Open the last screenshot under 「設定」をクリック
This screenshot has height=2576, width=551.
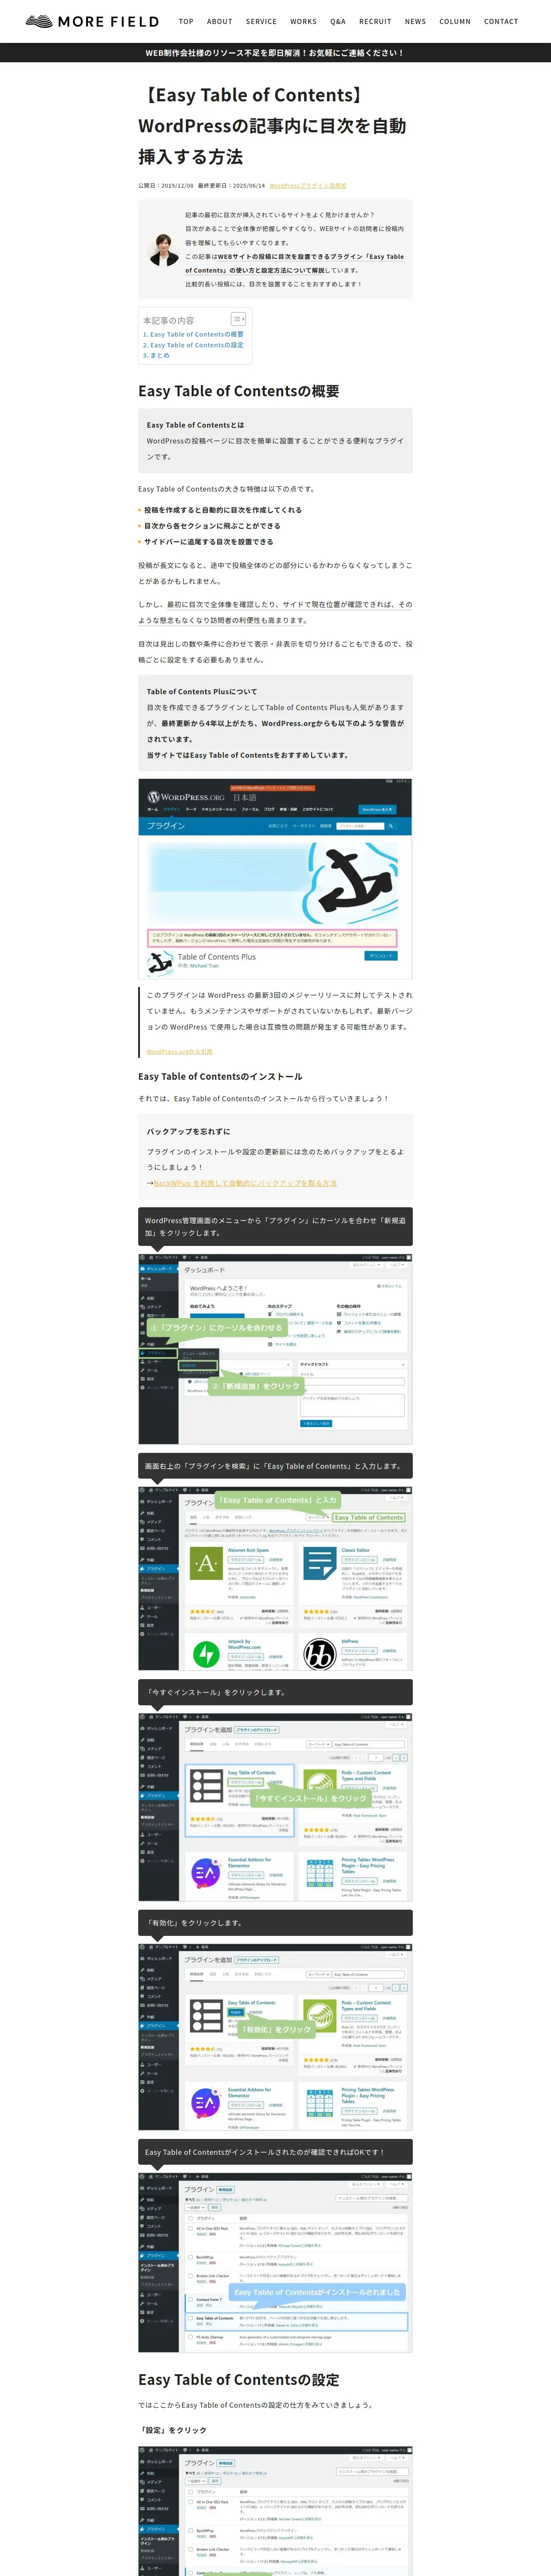[275, 2511]
